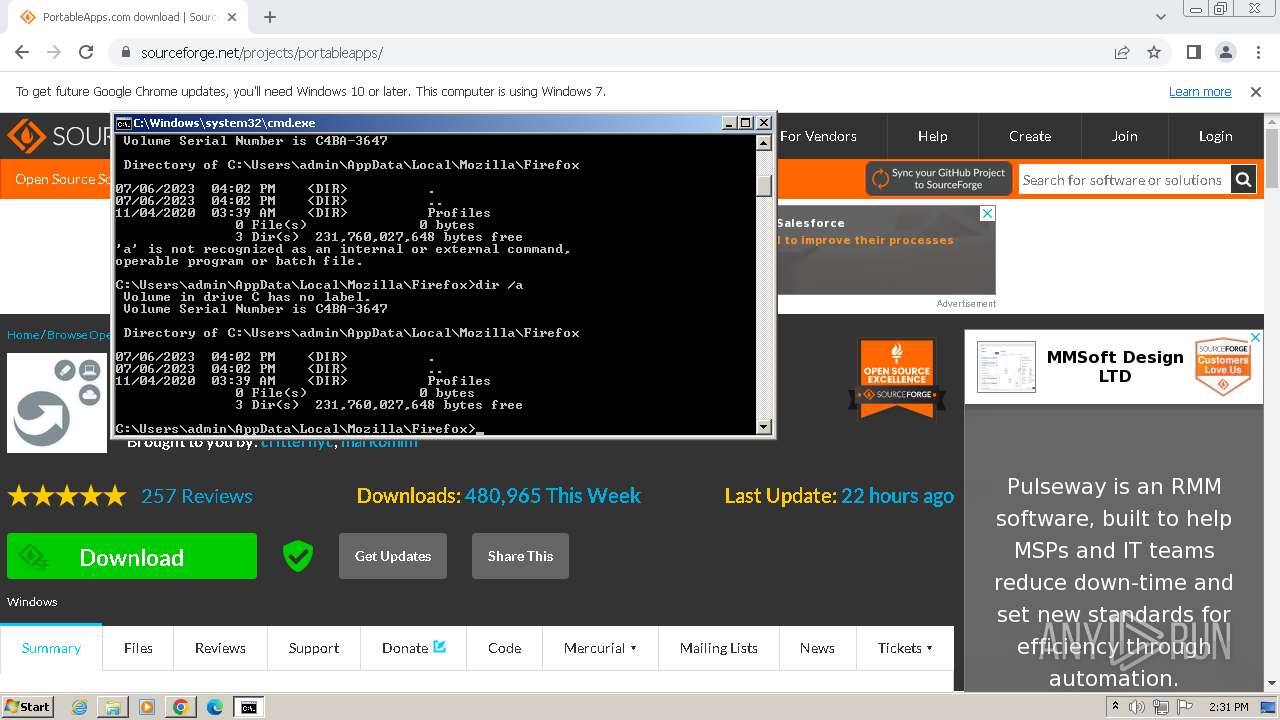Expand the Chrome tab search dropdown

click(1161, 17)
